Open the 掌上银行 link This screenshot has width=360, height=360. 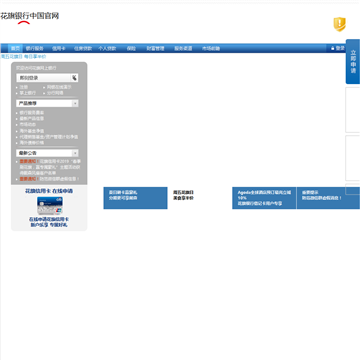[x=28, y=93]
